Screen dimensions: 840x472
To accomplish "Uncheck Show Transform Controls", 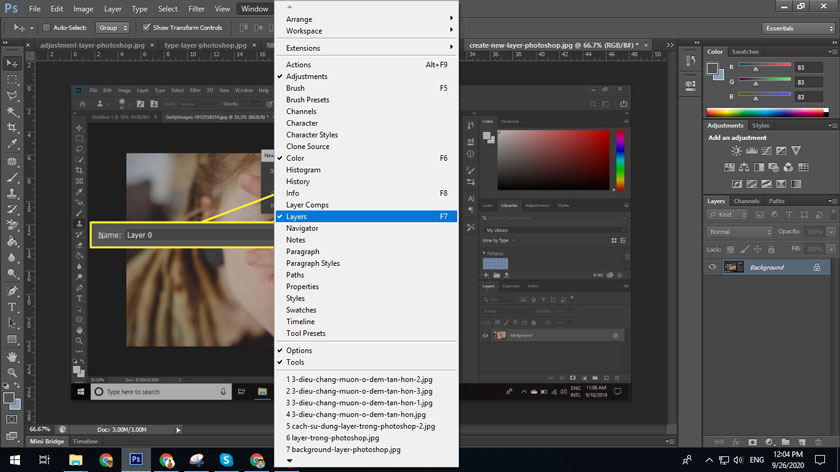I will 146,27.
